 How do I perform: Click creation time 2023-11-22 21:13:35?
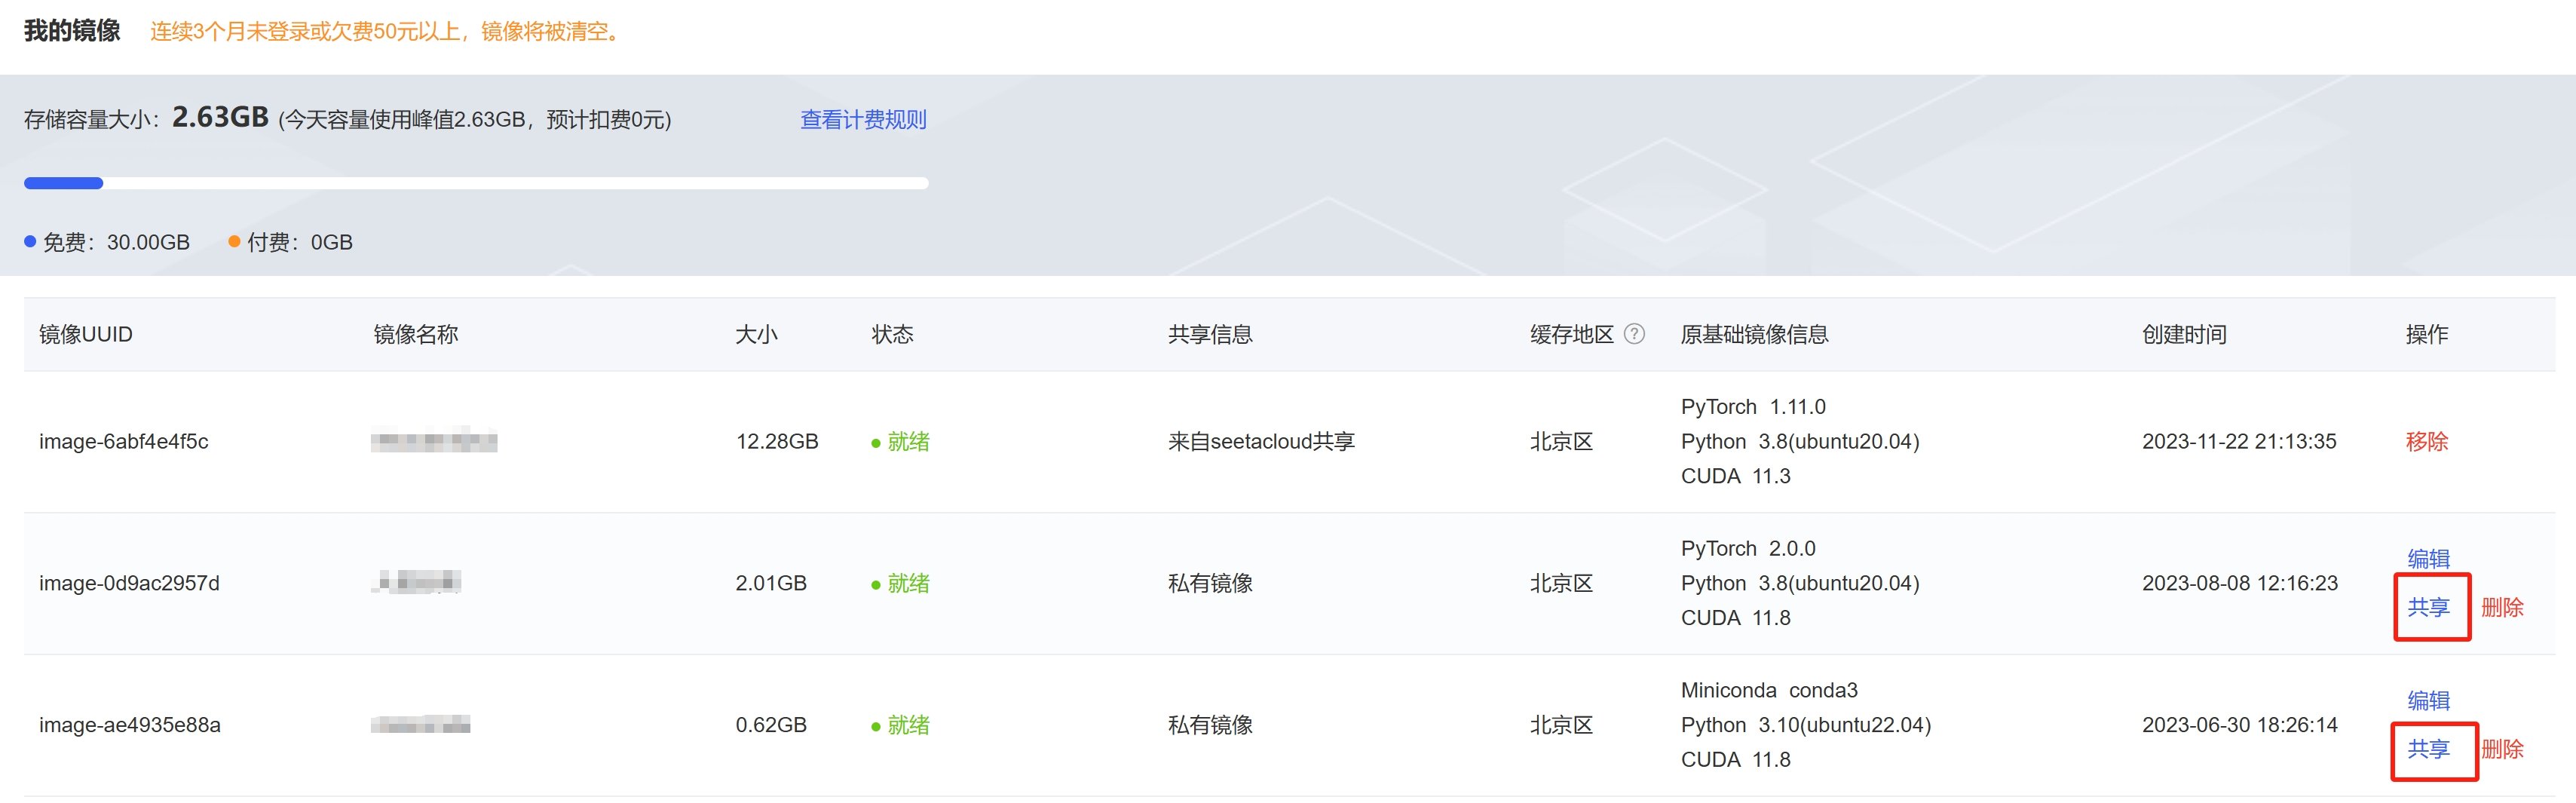click(x=2239, y=441)
